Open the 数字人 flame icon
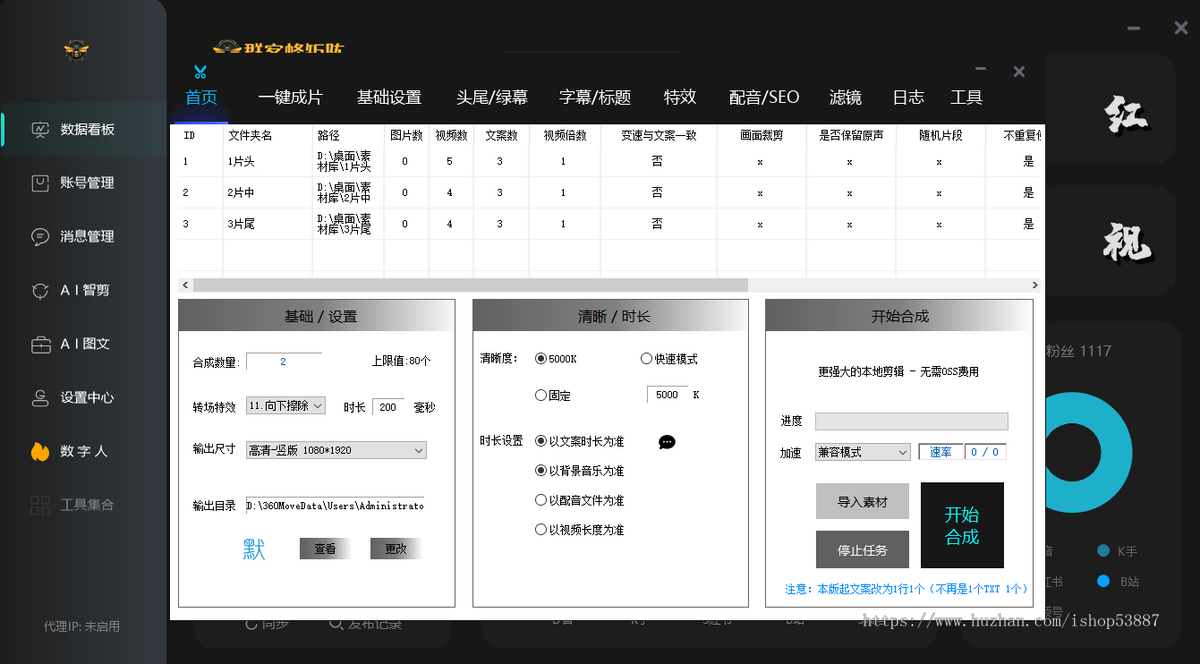Viewport: 1200px width, 664px height. click(x=40, y=452)
